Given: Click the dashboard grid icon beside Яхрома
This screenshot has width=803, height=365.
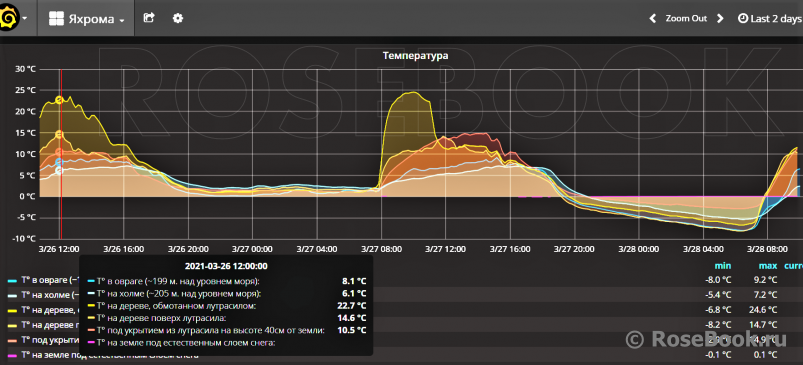Looking at the screenshot, I should coord(56,19).
